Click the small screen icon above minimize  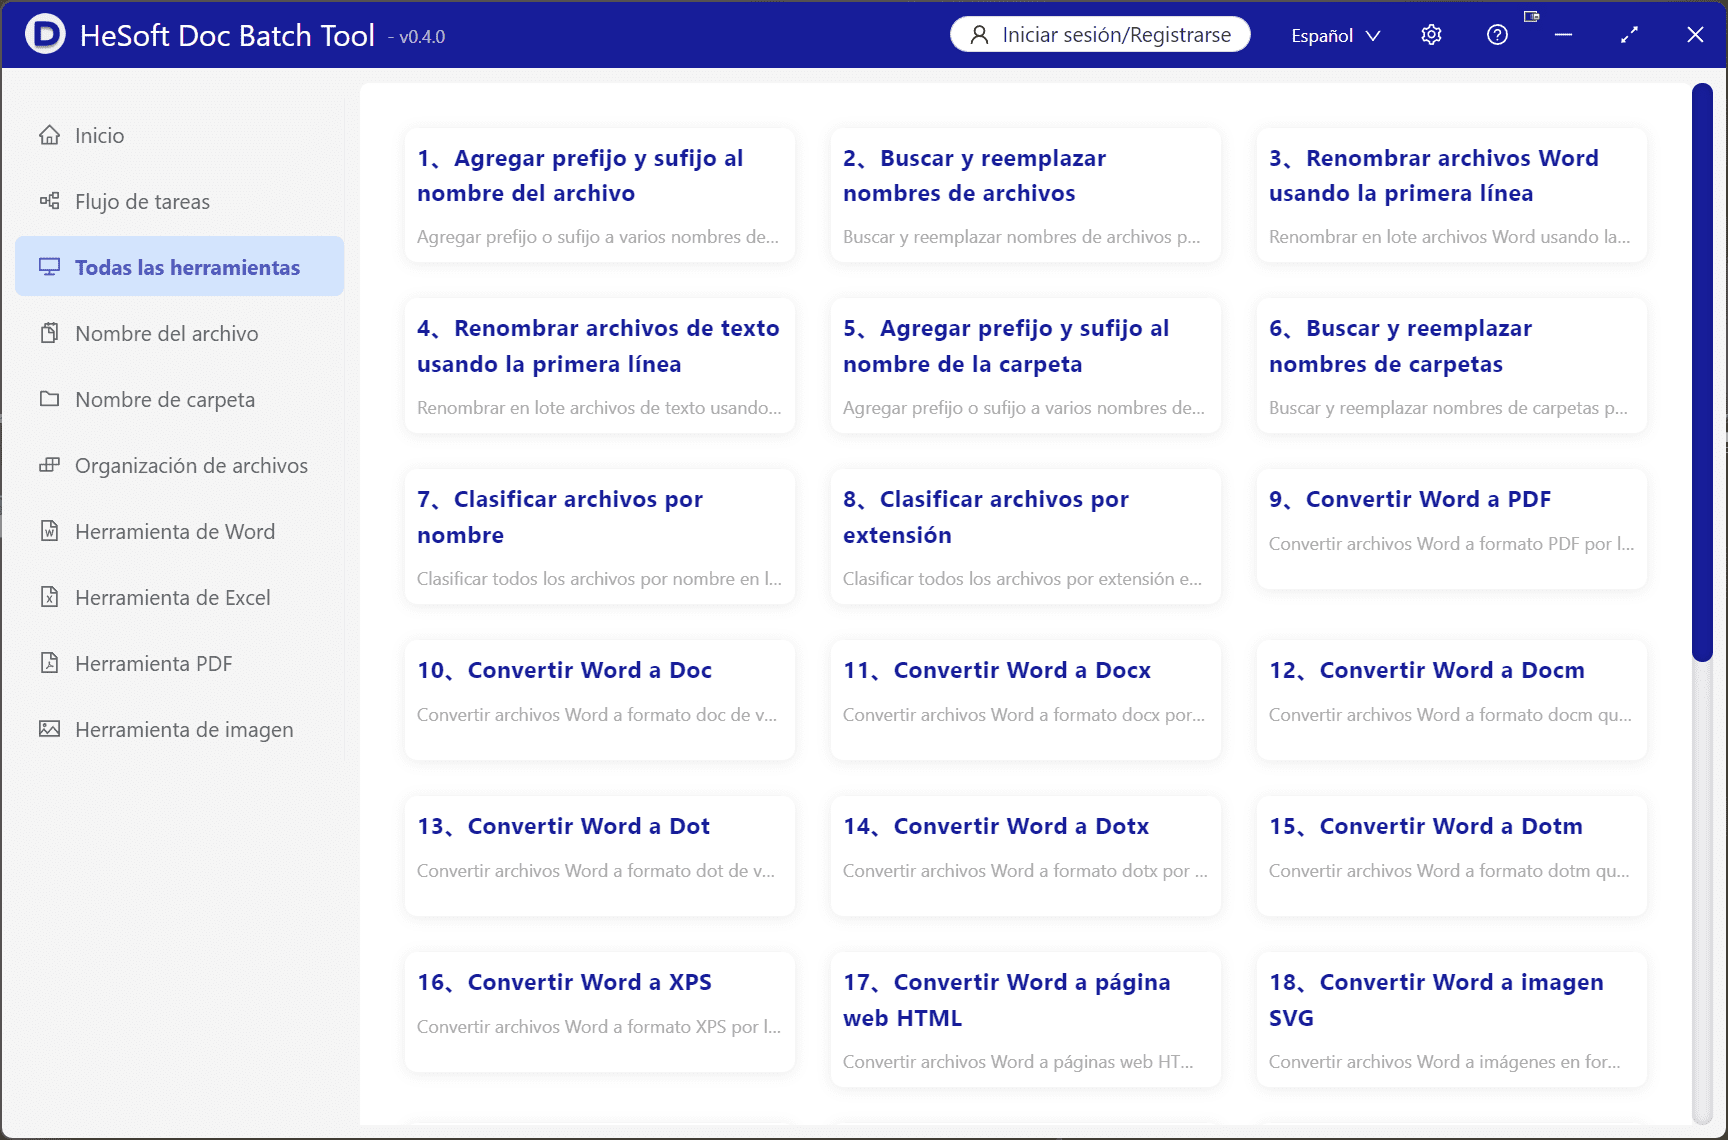1531,16
